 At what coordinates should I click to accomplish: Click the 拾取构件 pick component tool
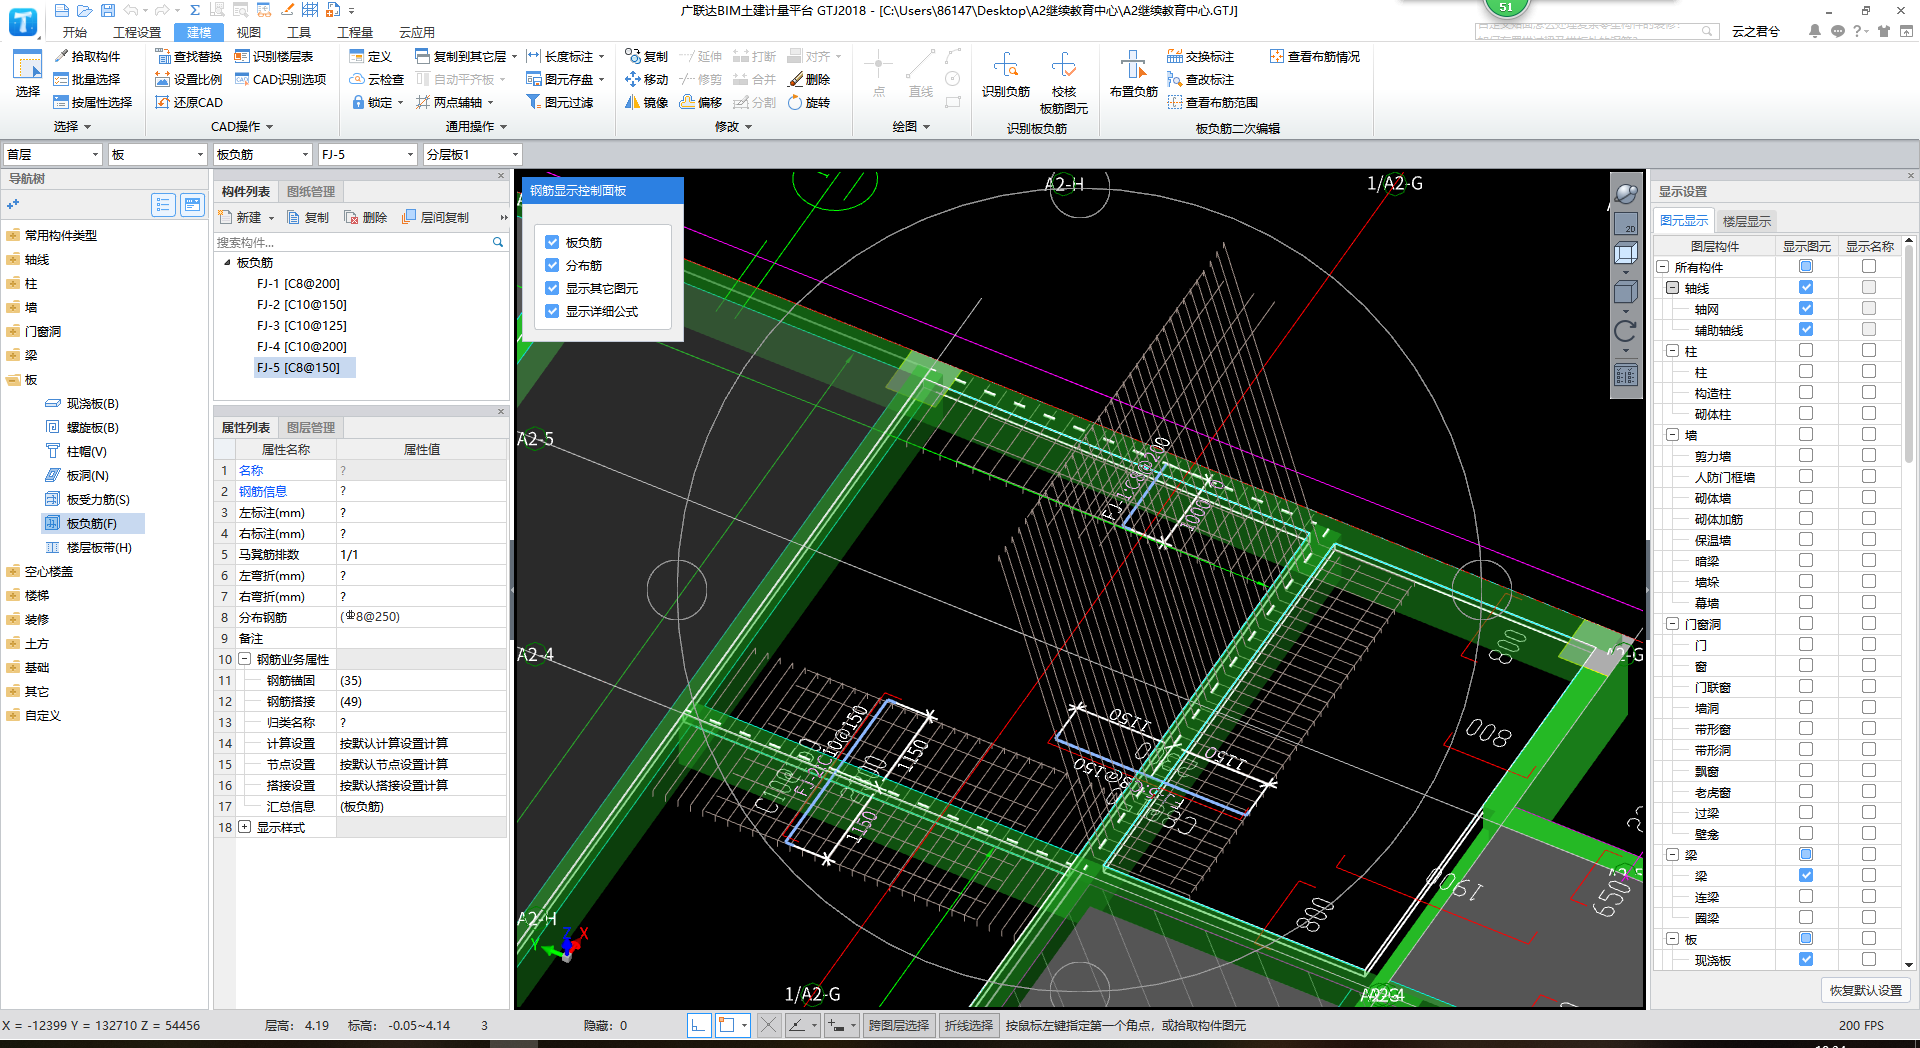pos(87,56)
